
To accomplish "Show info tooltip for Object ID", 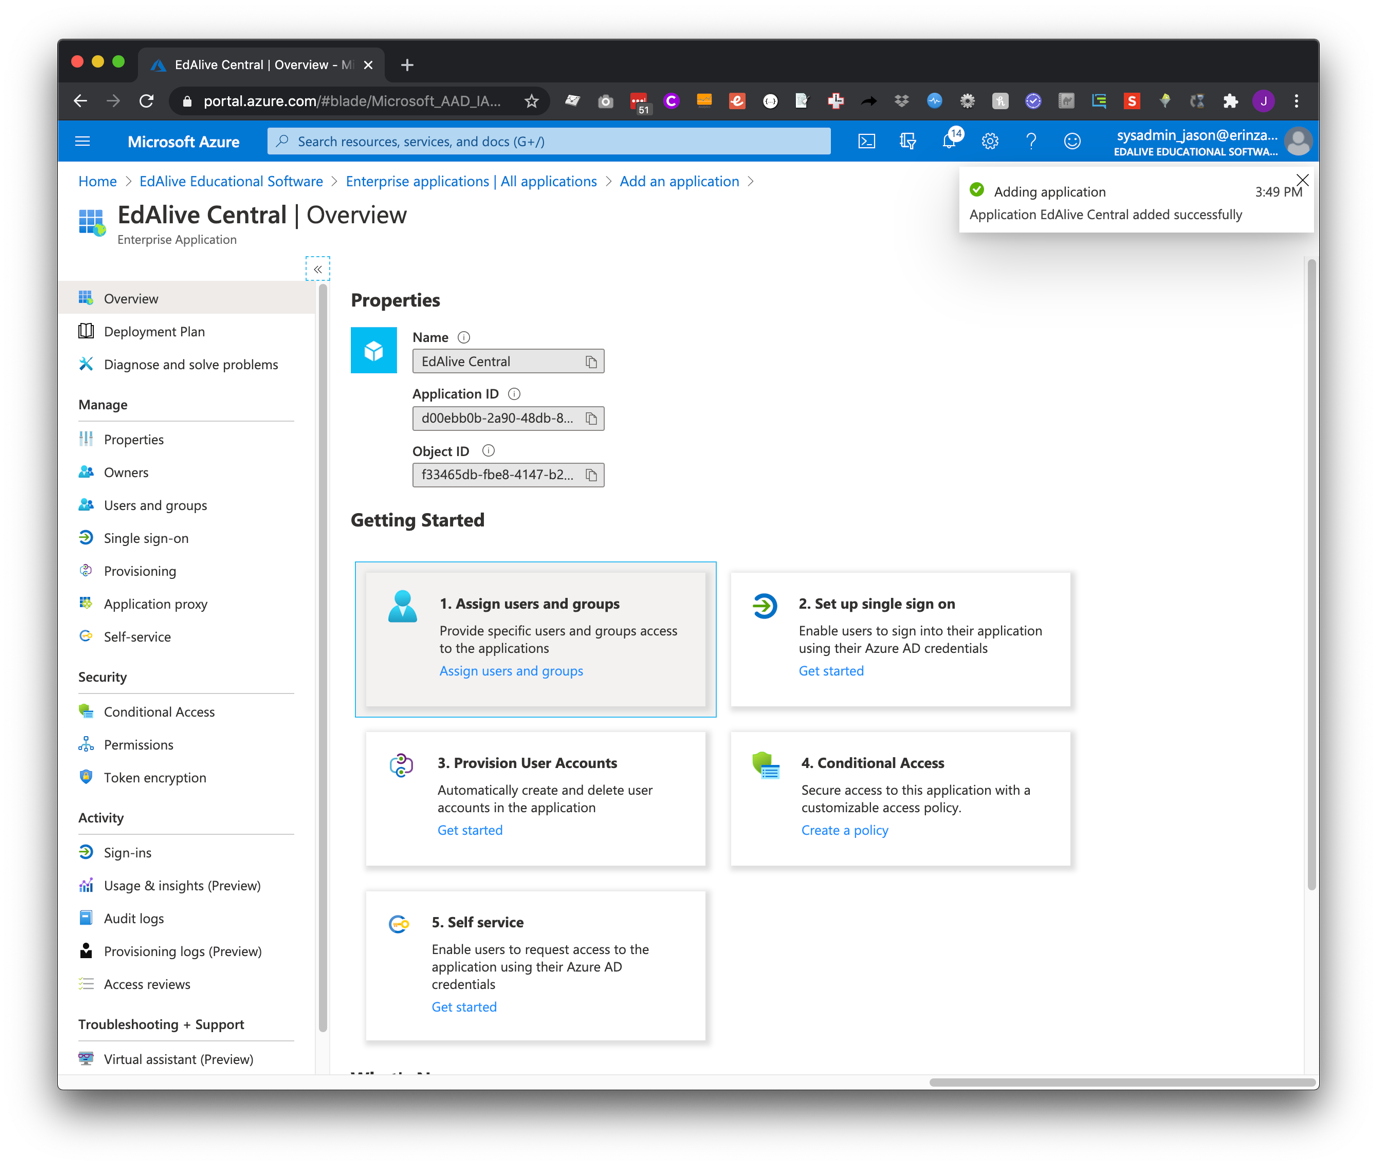I will (488, 451).
